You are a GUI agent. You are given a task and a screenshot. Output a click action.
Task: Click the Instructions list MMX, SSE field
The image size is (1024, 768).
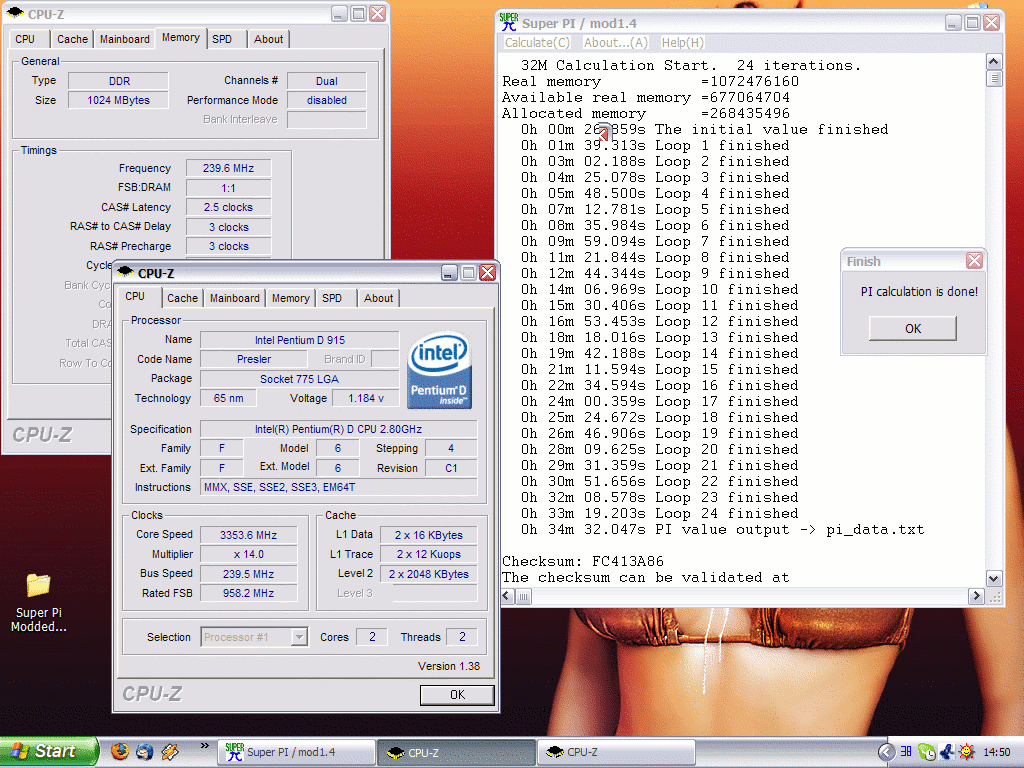click(338, 487)
